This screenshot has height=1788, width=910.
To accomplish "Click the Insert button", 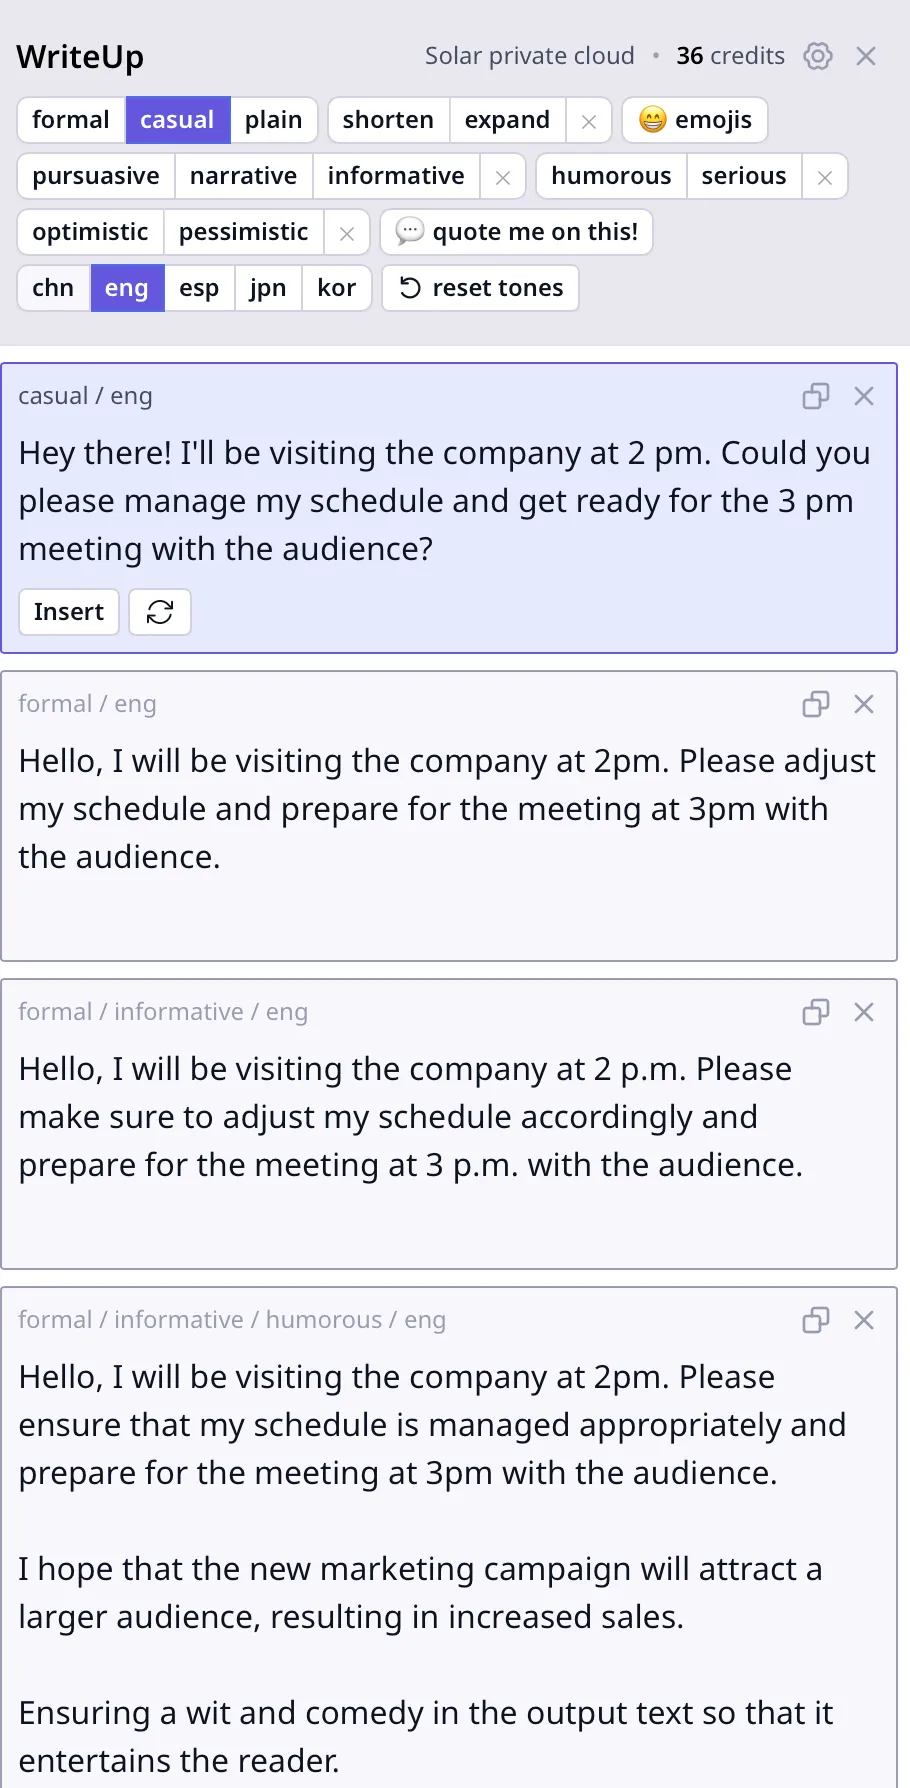I will click(69, 612).
